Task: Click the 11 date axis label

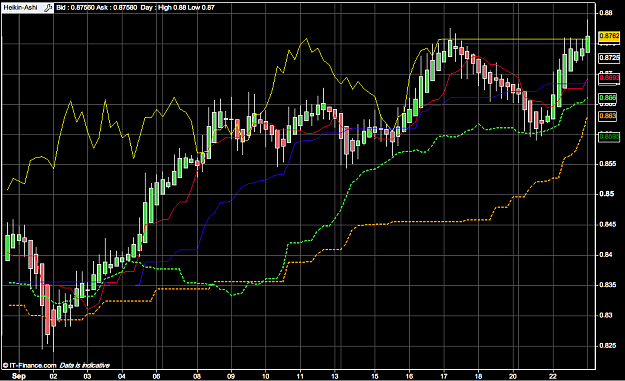Action: [x=300, y=376]
